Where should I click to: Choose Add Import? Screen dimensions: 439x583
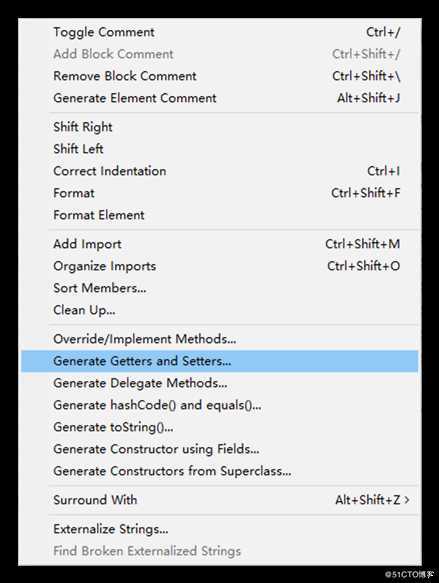click(x=219, y=244)
